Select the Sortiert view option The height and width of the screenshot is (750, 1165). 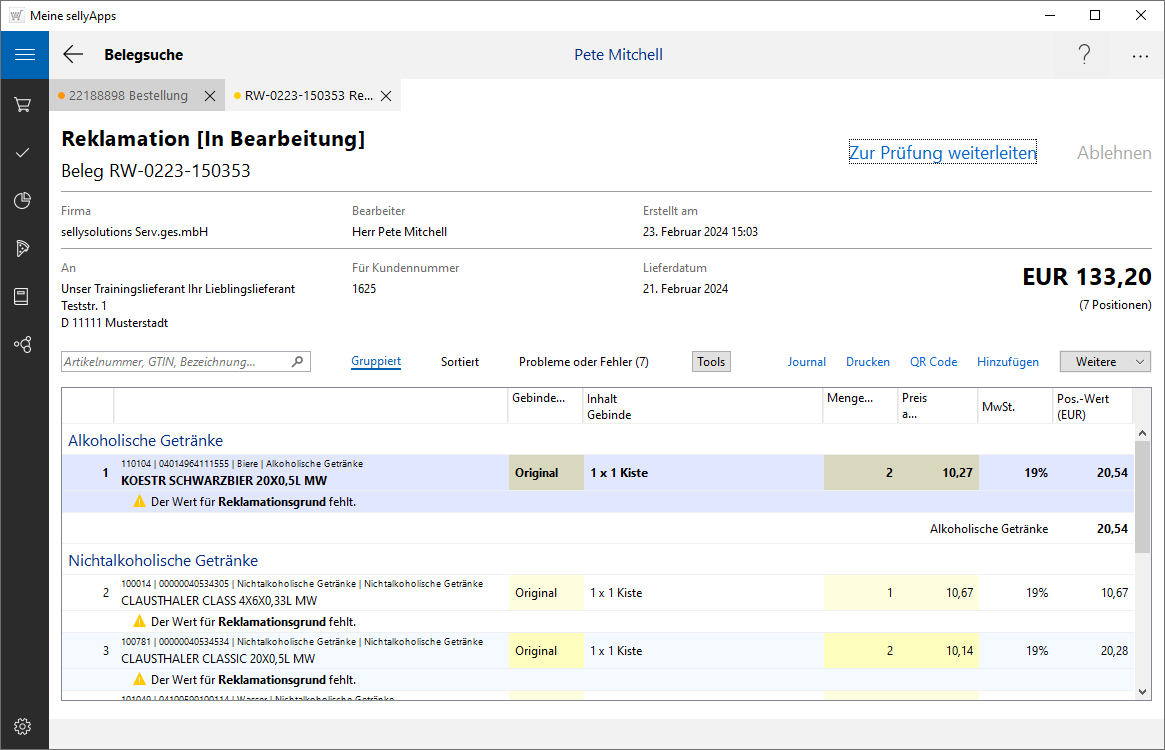pyautogui.click(x=460, y=362)
